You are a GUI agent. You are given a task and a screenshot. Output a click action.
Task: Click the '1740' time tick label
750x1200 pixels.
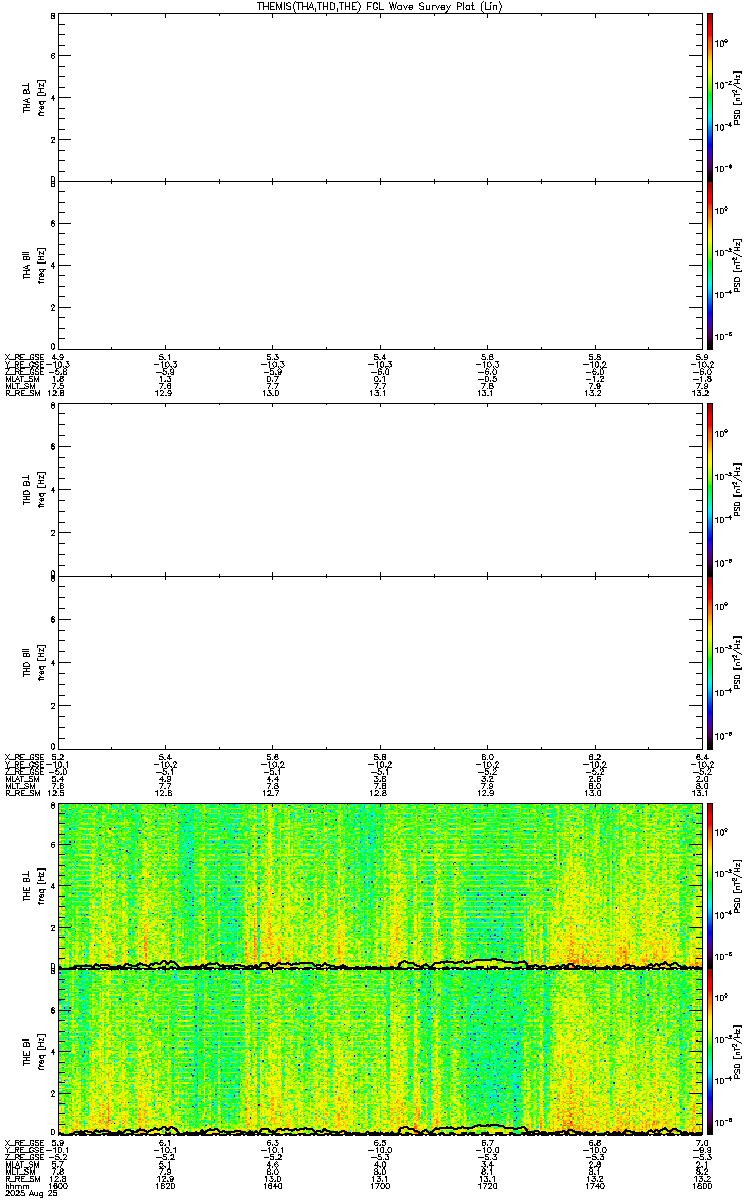[x=594, y=1186]
